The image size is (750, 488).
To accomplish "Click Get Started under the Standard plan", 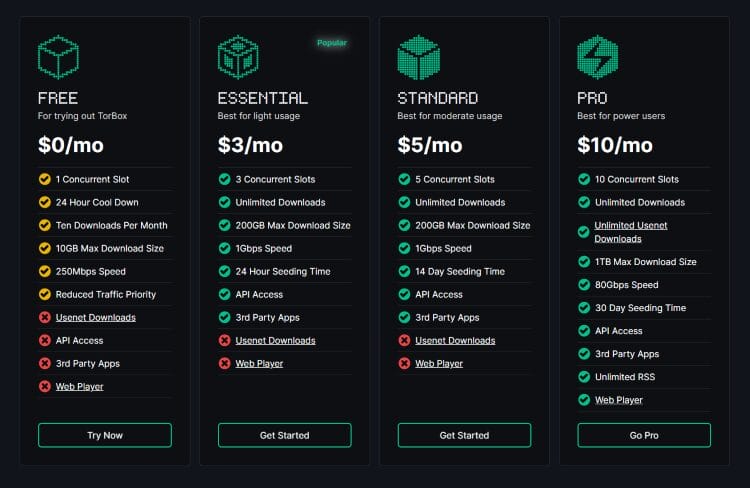I will [x=464, y=435].
